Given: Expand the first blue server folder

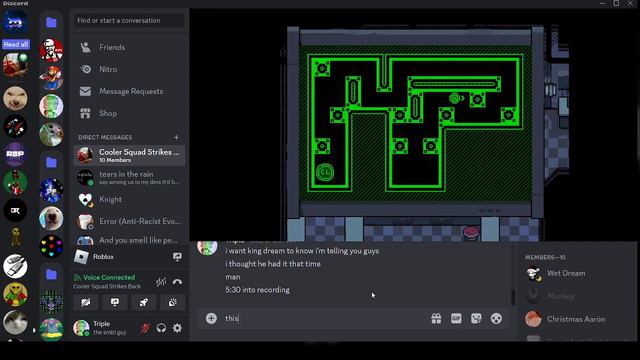Looking at the screenshot, I should click(51, 22).
